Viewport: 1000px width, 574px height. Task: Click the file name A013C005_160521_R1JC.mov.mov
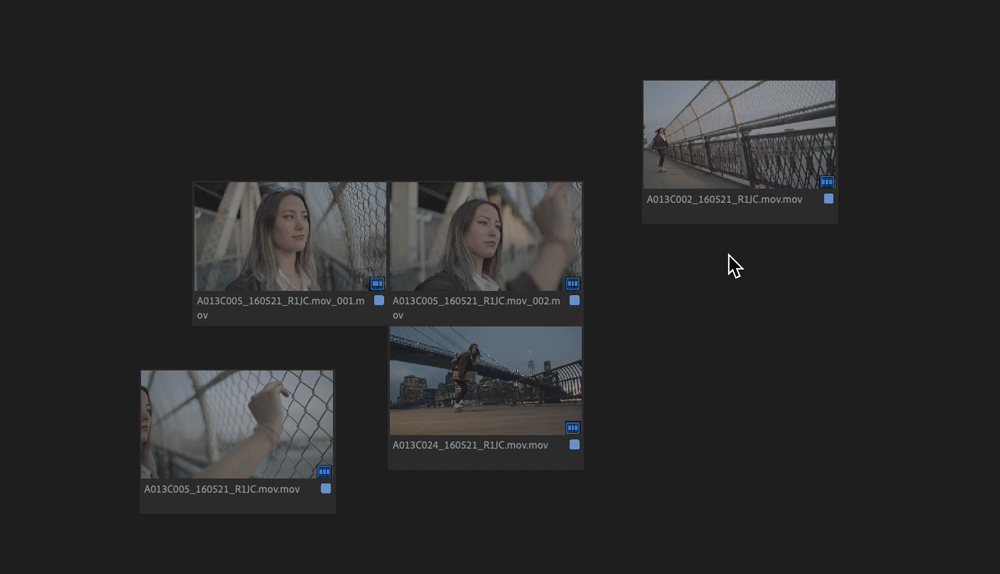(222, 489)
